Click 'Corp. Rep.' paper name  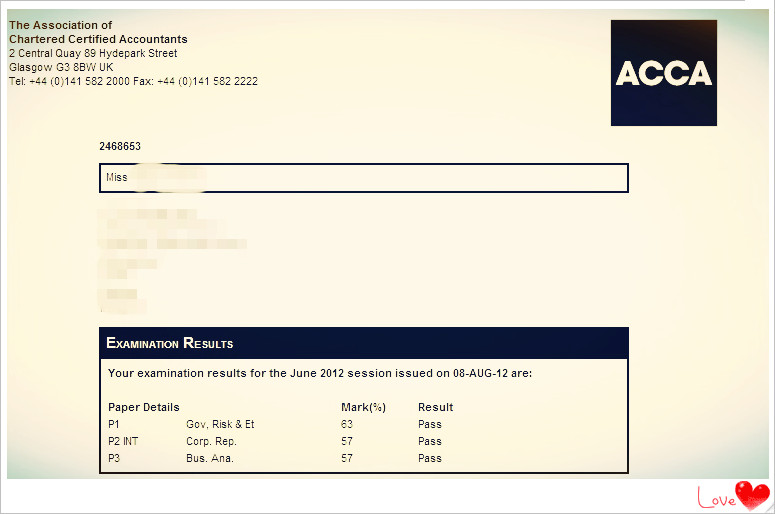tap(211, 441)
